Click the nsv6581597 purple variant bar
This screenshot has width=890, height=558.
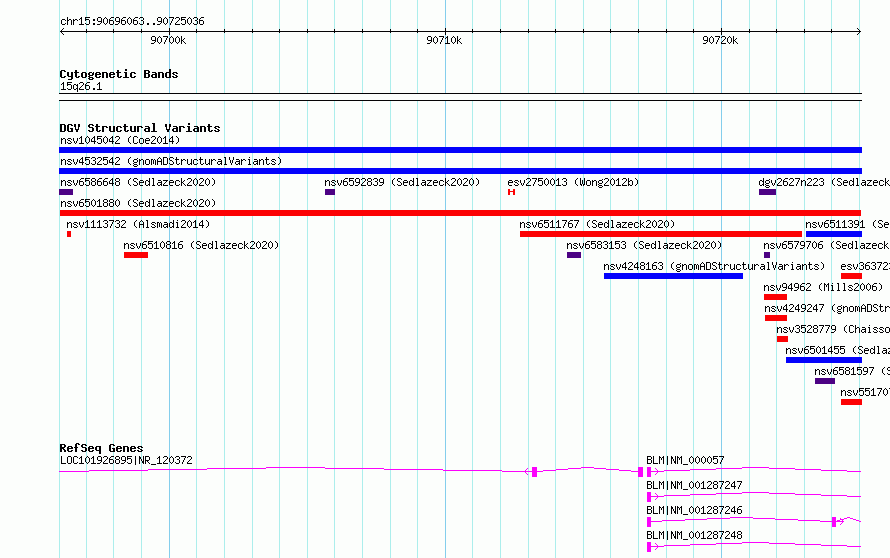click(x=825, y=381)
